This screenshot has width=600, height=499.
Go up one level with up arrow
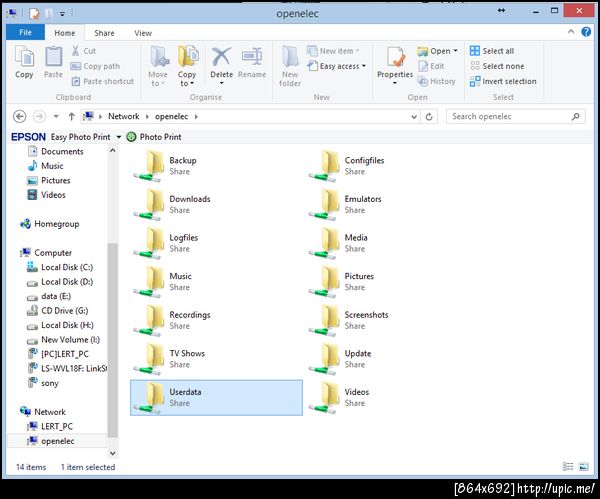[x=71, y=116]
